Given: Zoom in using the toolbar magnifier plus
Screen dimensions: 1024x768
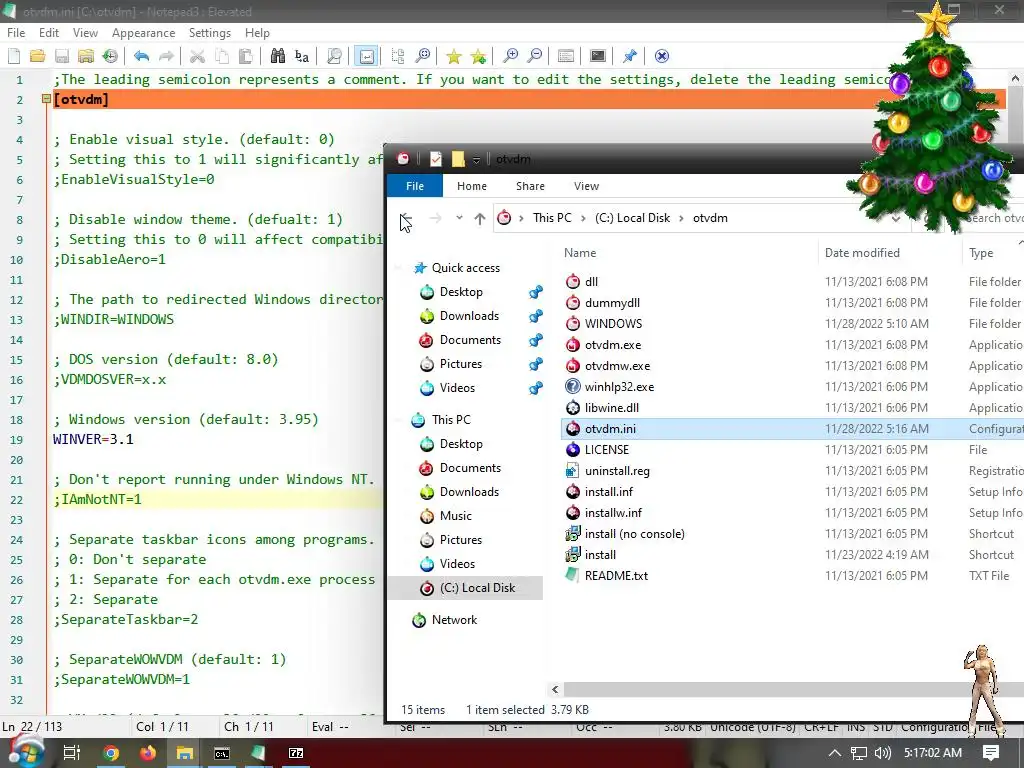Looking at the screenshot, I should tap(510, 56).
